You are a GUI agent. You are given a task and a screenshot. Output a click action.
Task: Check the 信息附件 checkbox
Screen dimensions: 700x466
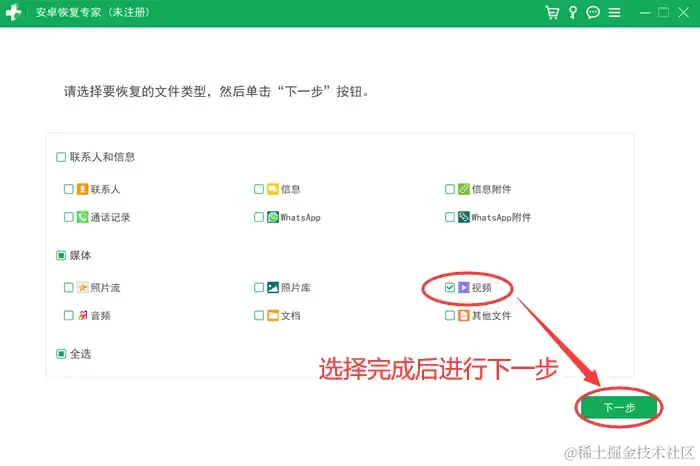[x=450, y=189]
